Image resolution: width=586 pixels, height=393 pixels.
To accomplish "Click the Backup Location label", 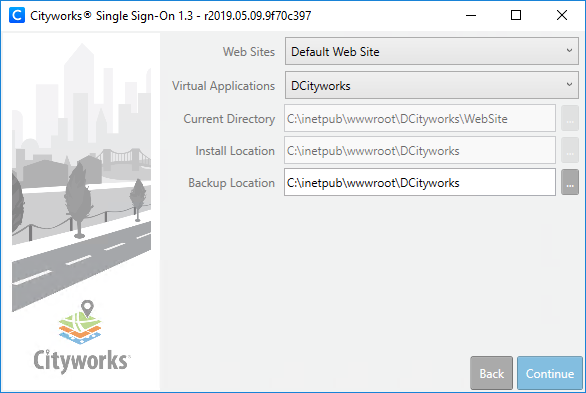I will click(x=231, y=183).
